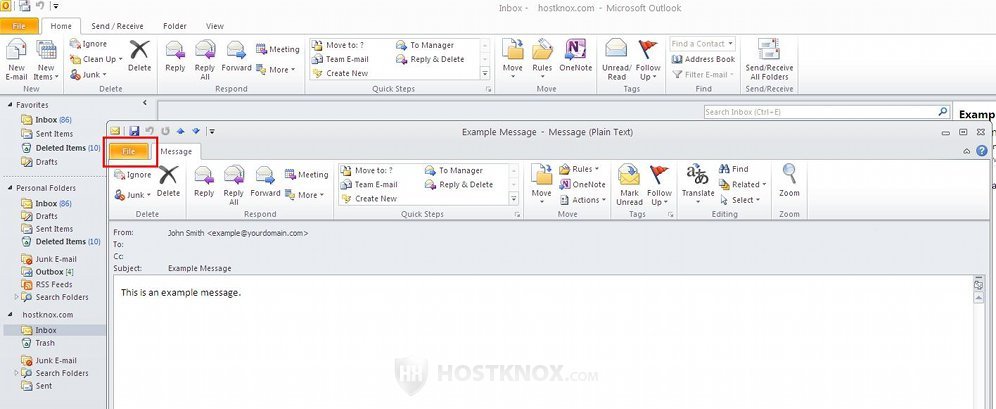Viewport: 996px width, 409px height.
Task: Select Message tab in message window
Action: tap(176, 152)
